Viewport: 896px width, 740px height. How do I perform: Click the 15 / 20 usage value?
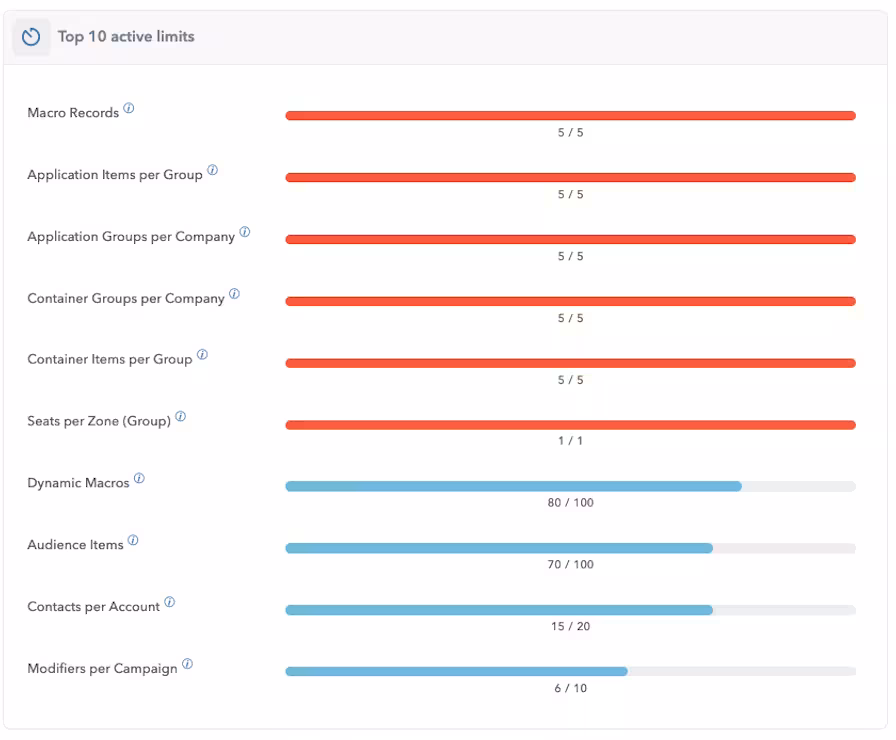tap(570, 627)
